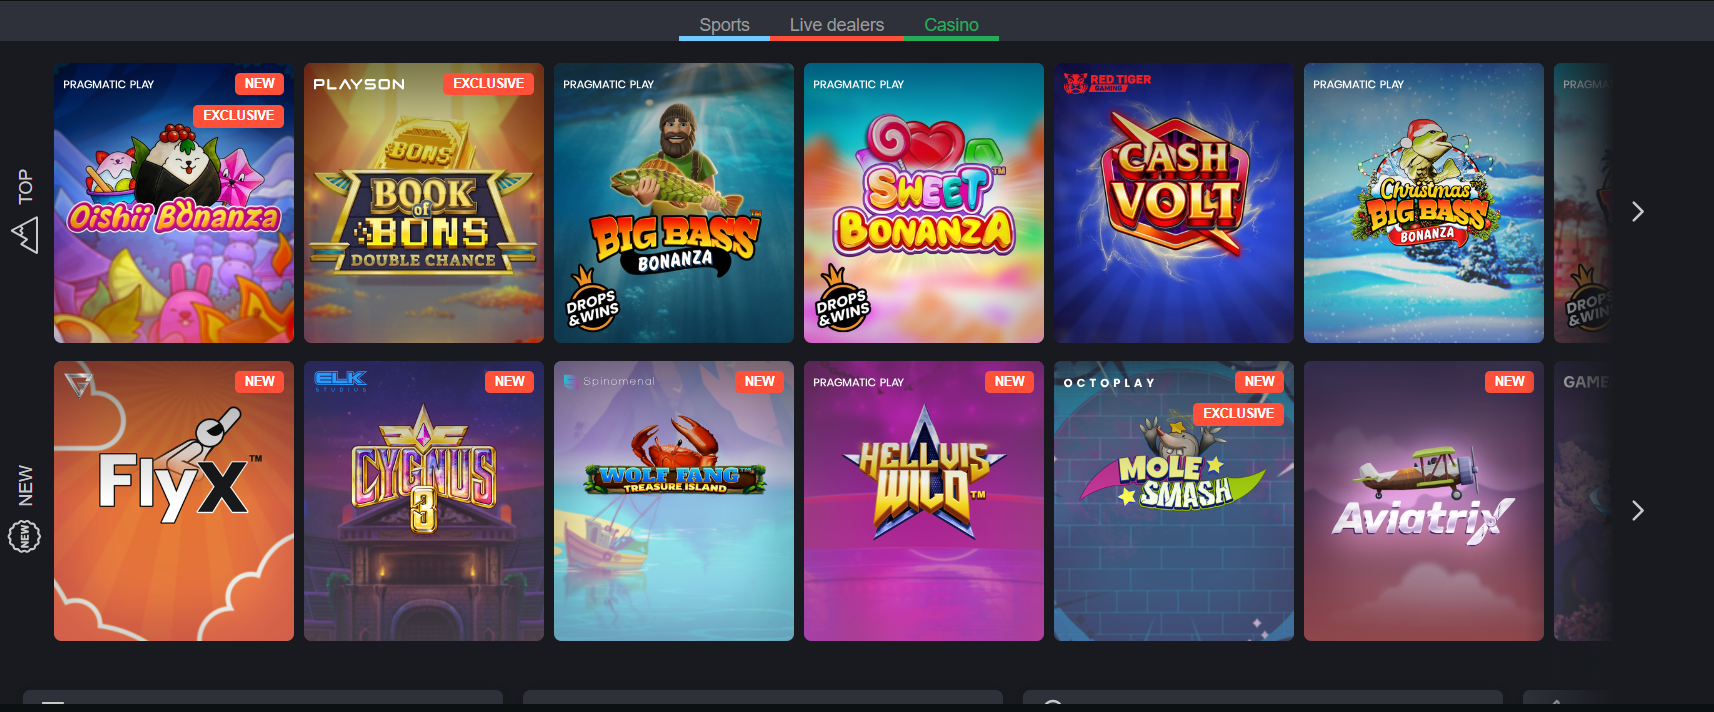The image size is (1714, 712).
Task: Open the Live dealers tab
Action: pos(837,25)
